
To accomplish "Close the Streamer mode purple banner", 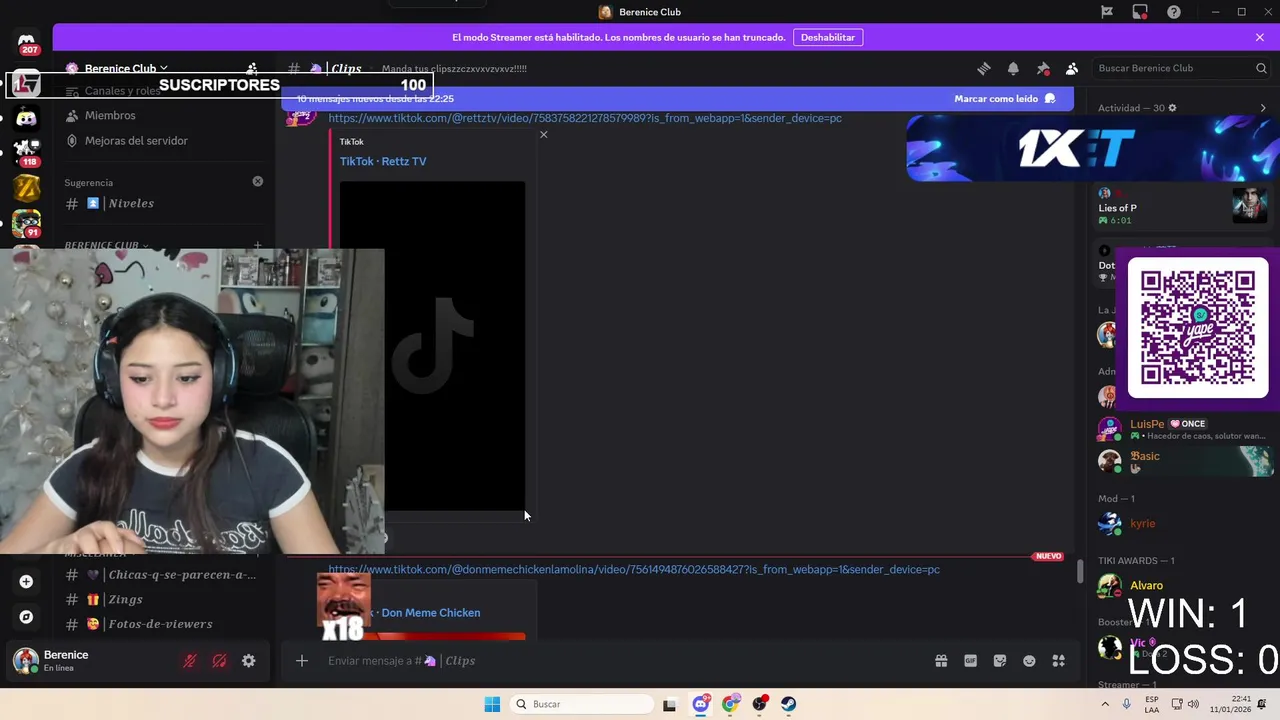I will pos(1260,37).
